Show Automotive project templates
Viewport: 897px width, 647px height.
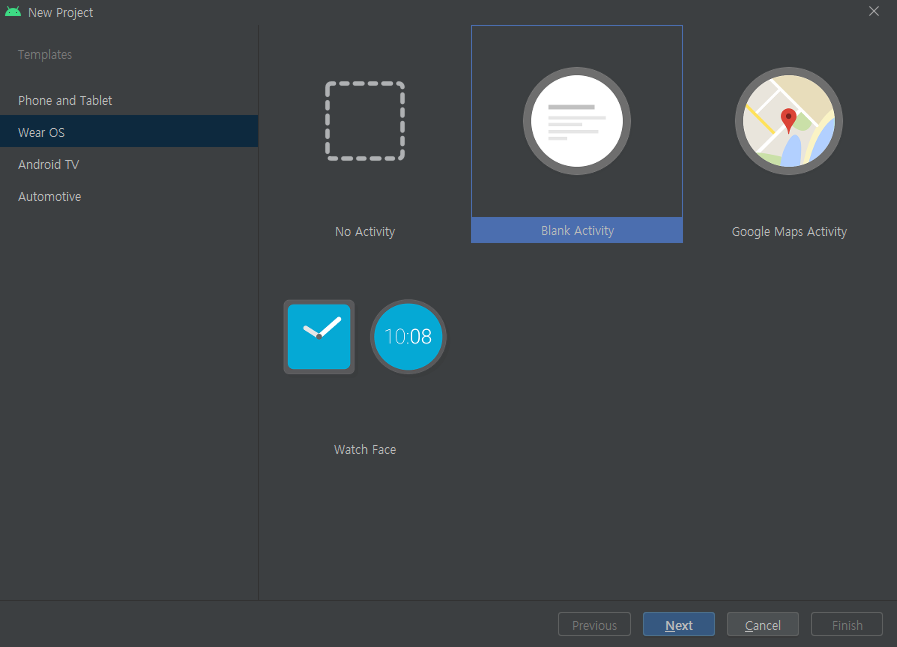129,196
